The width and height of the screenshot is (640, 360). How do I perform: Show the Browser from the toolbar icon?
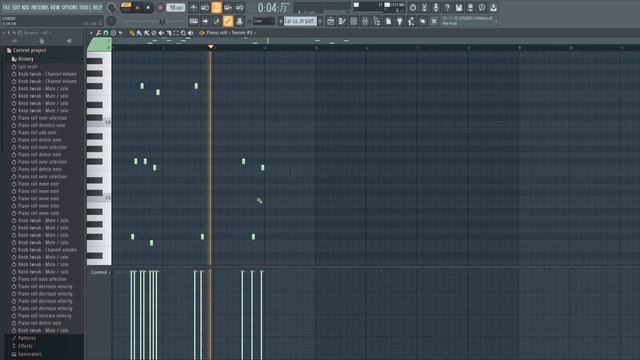coord(376,21)
